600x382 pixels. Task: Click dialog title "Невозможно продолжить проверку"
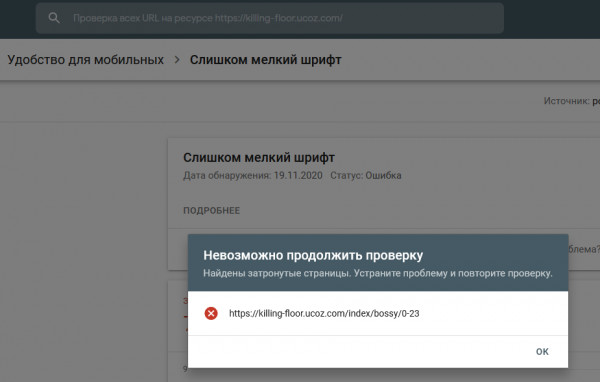pos(313,255)
